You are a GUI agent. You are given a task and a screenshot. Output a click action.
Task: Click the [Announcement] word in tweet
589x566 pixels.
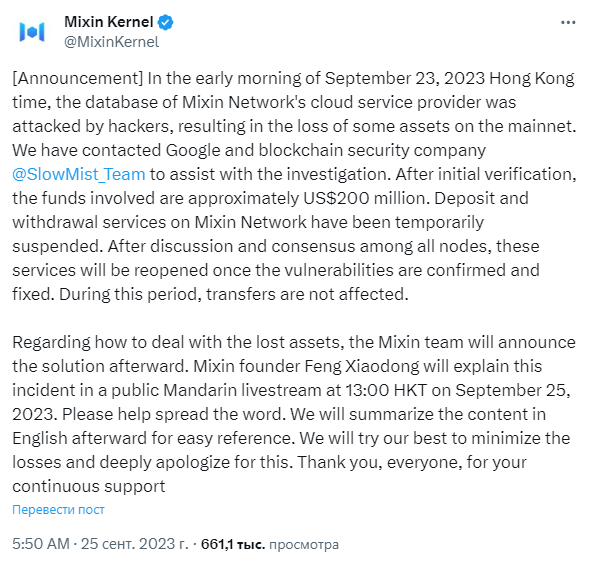pos(77,78)
